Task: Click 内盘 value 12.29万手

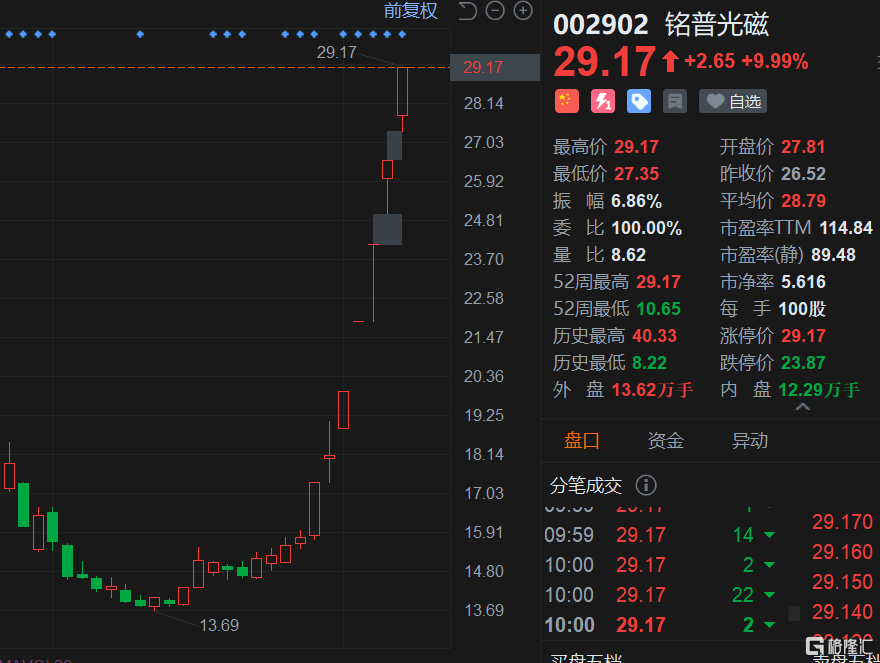Action: click(819, 390)
